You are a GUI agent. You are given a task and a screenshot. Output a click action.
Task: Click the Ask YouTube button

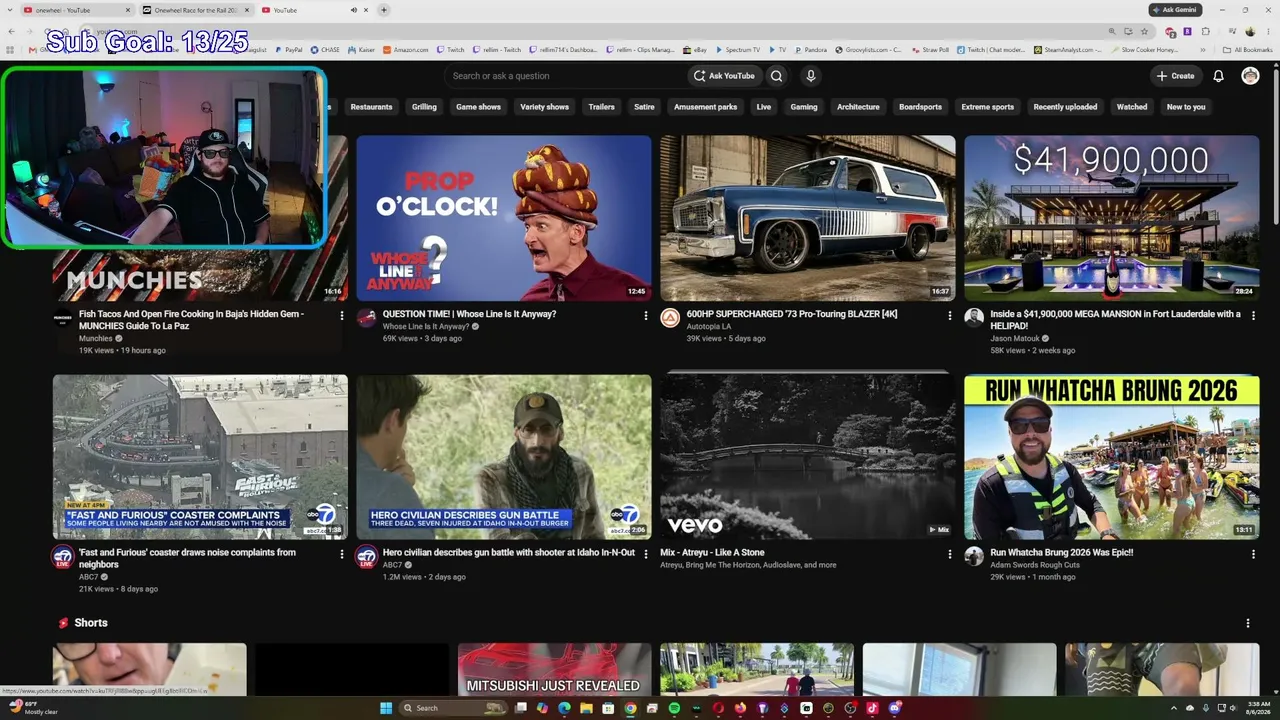click(x=725, y=76)
